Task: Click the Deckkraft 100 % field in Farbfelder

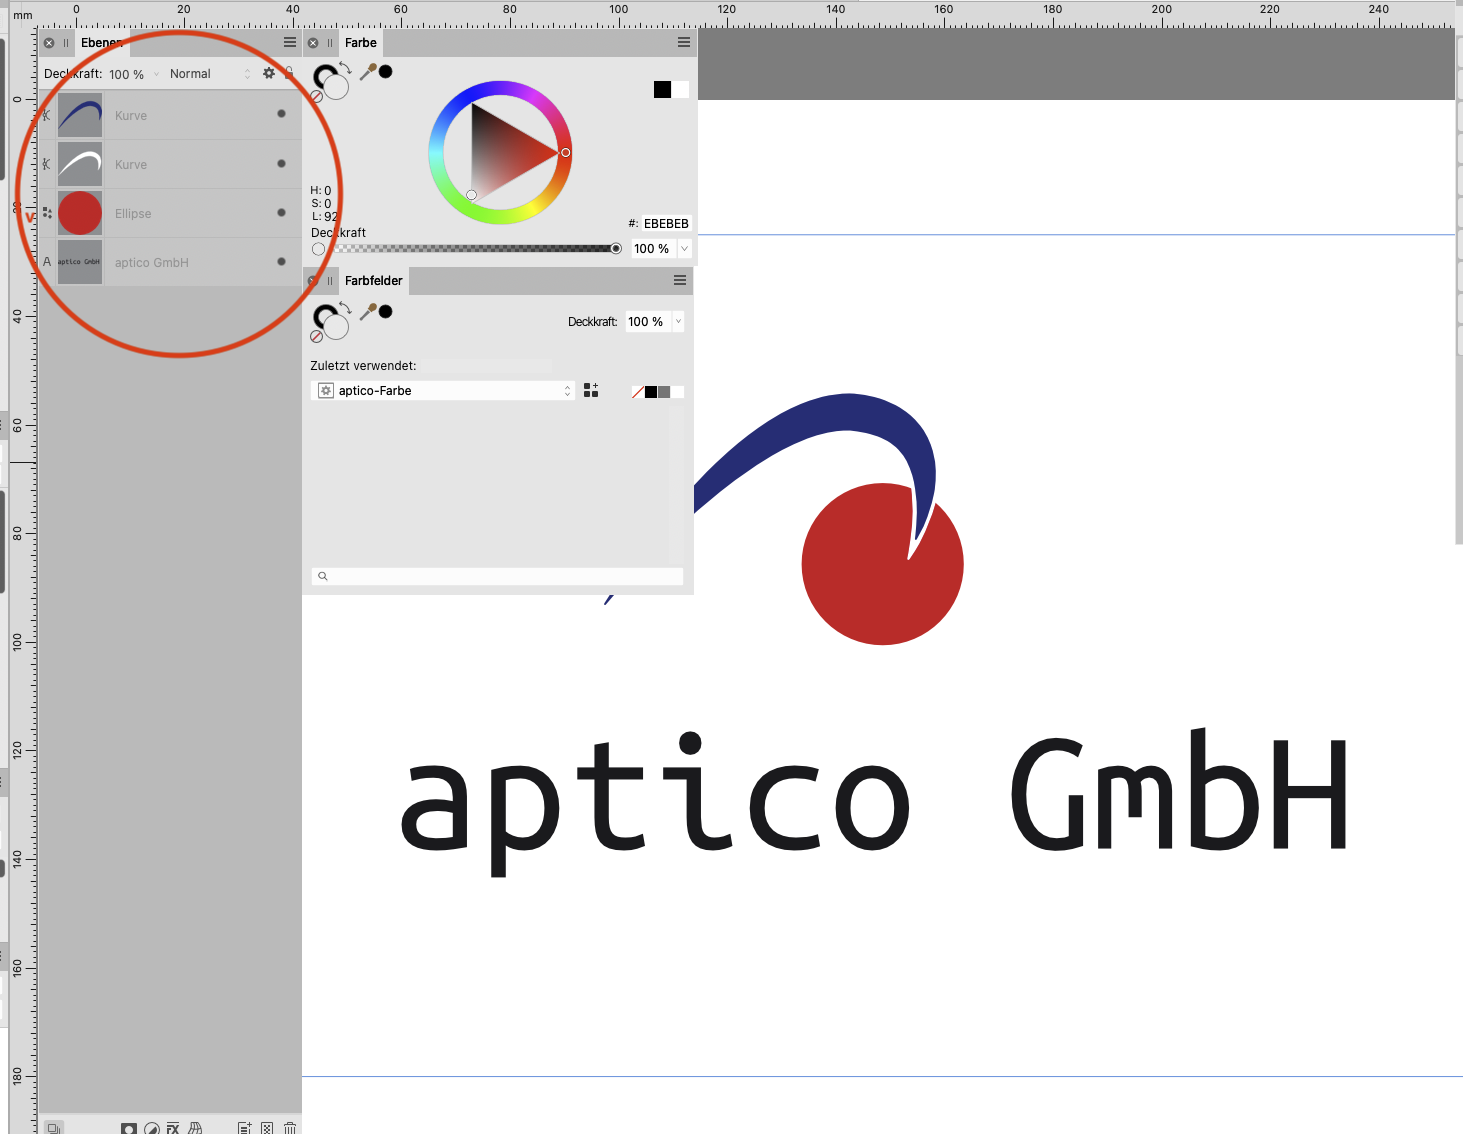Action: pyautogui.click(x=649, y=321)
